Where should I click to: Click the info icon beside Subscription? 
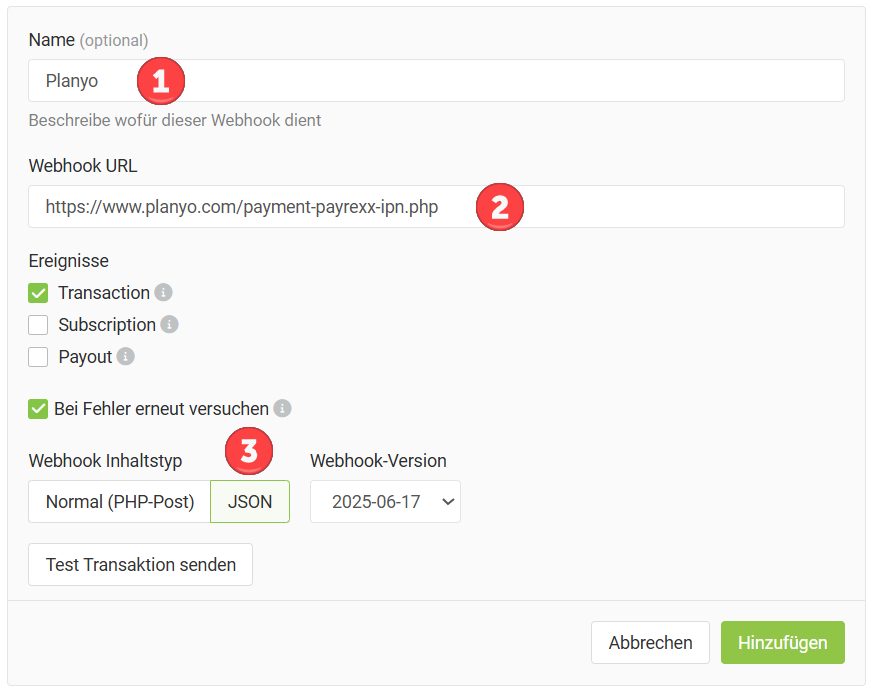(x=169, y=324)
